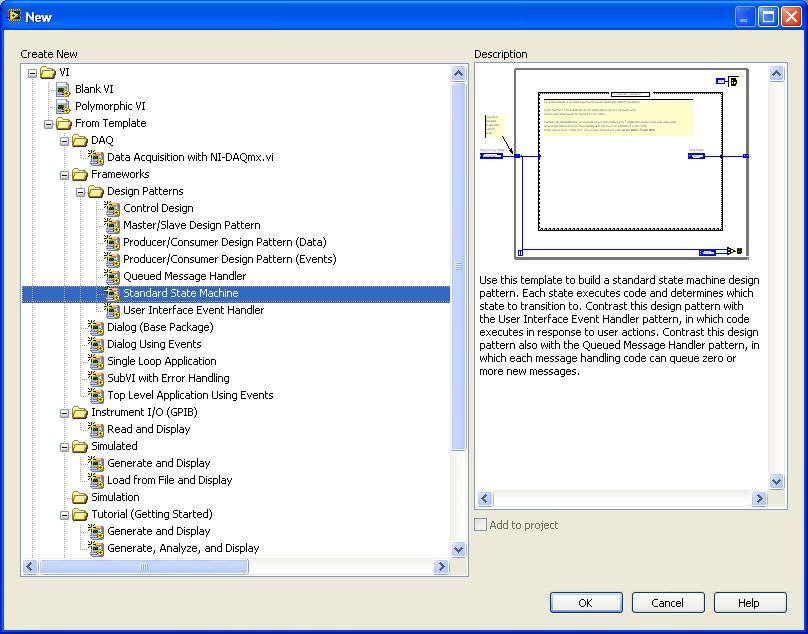
Task: Click the Cancel button
Action: tap(668, 603)
